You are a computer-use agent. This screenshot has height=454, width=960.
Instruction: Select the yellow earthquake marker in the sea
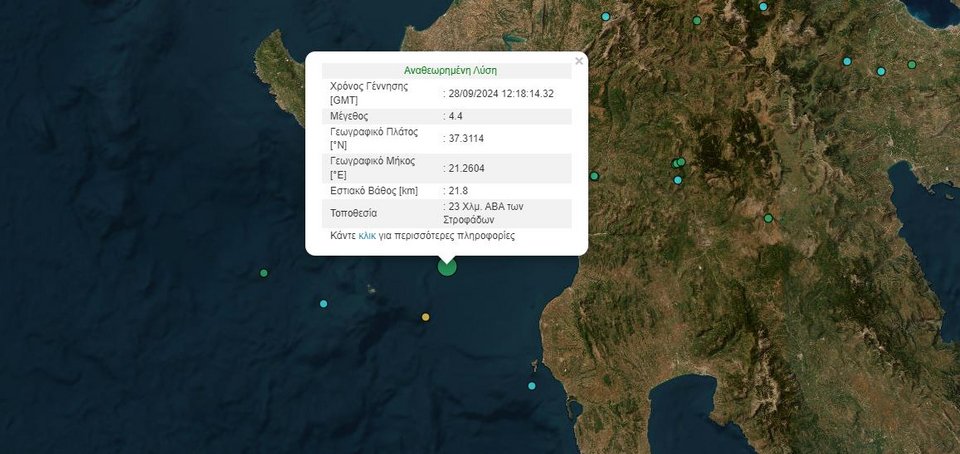(426, 317)
